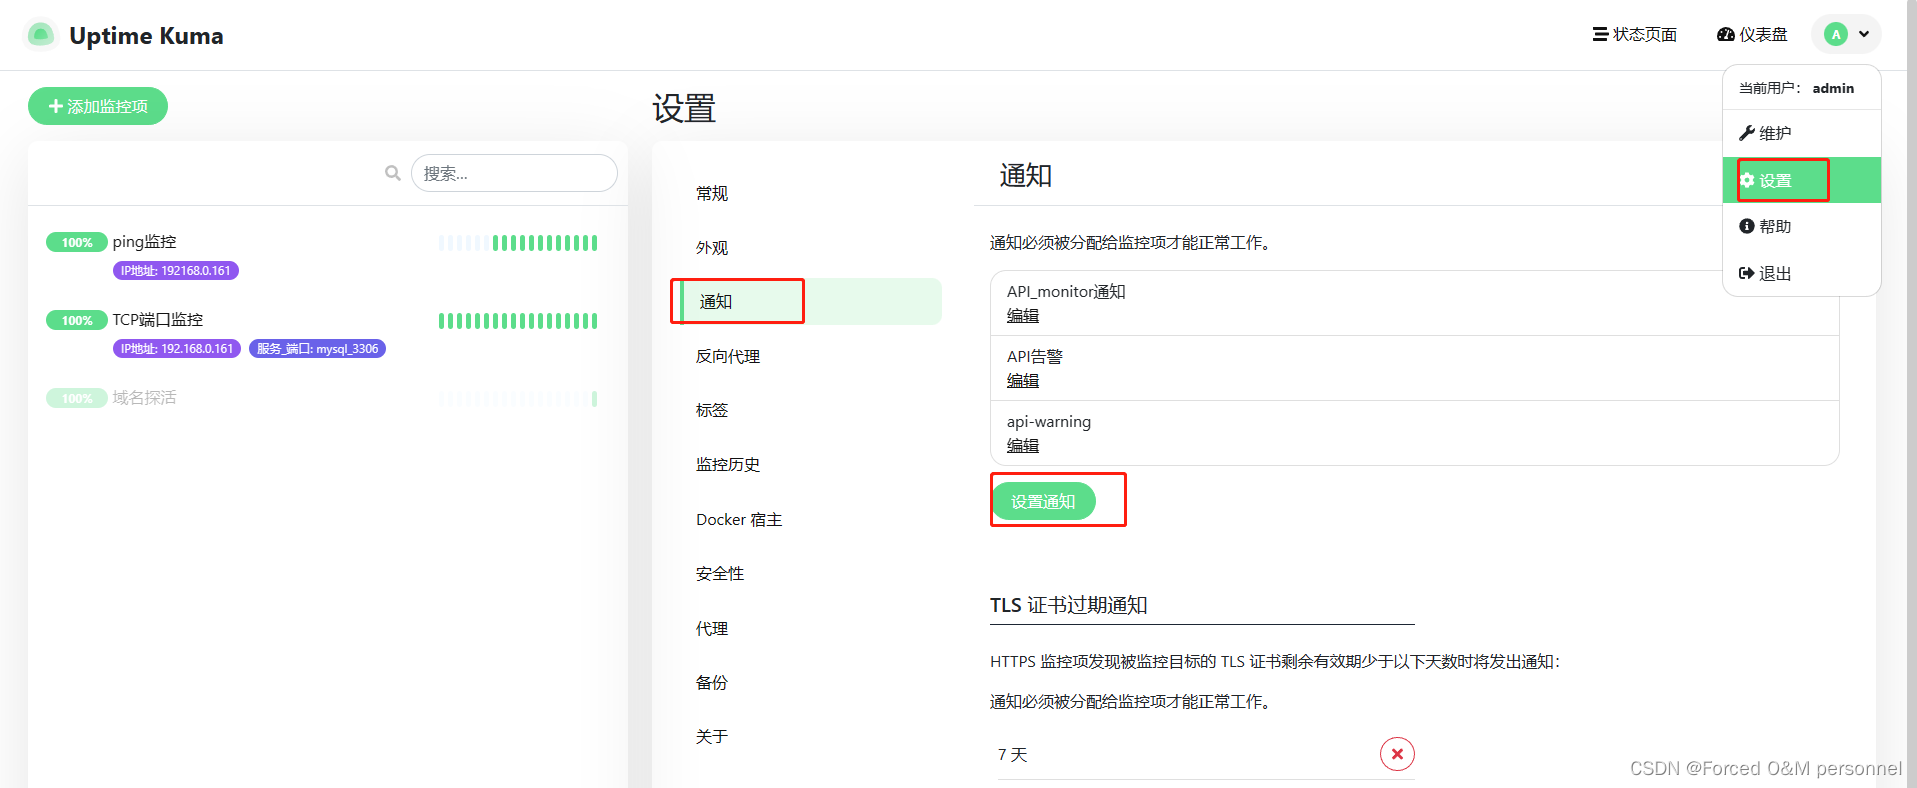Click the 100% badge of TCP端口监控
Viewport: 1917px width, 788px height.
[77, 320]
